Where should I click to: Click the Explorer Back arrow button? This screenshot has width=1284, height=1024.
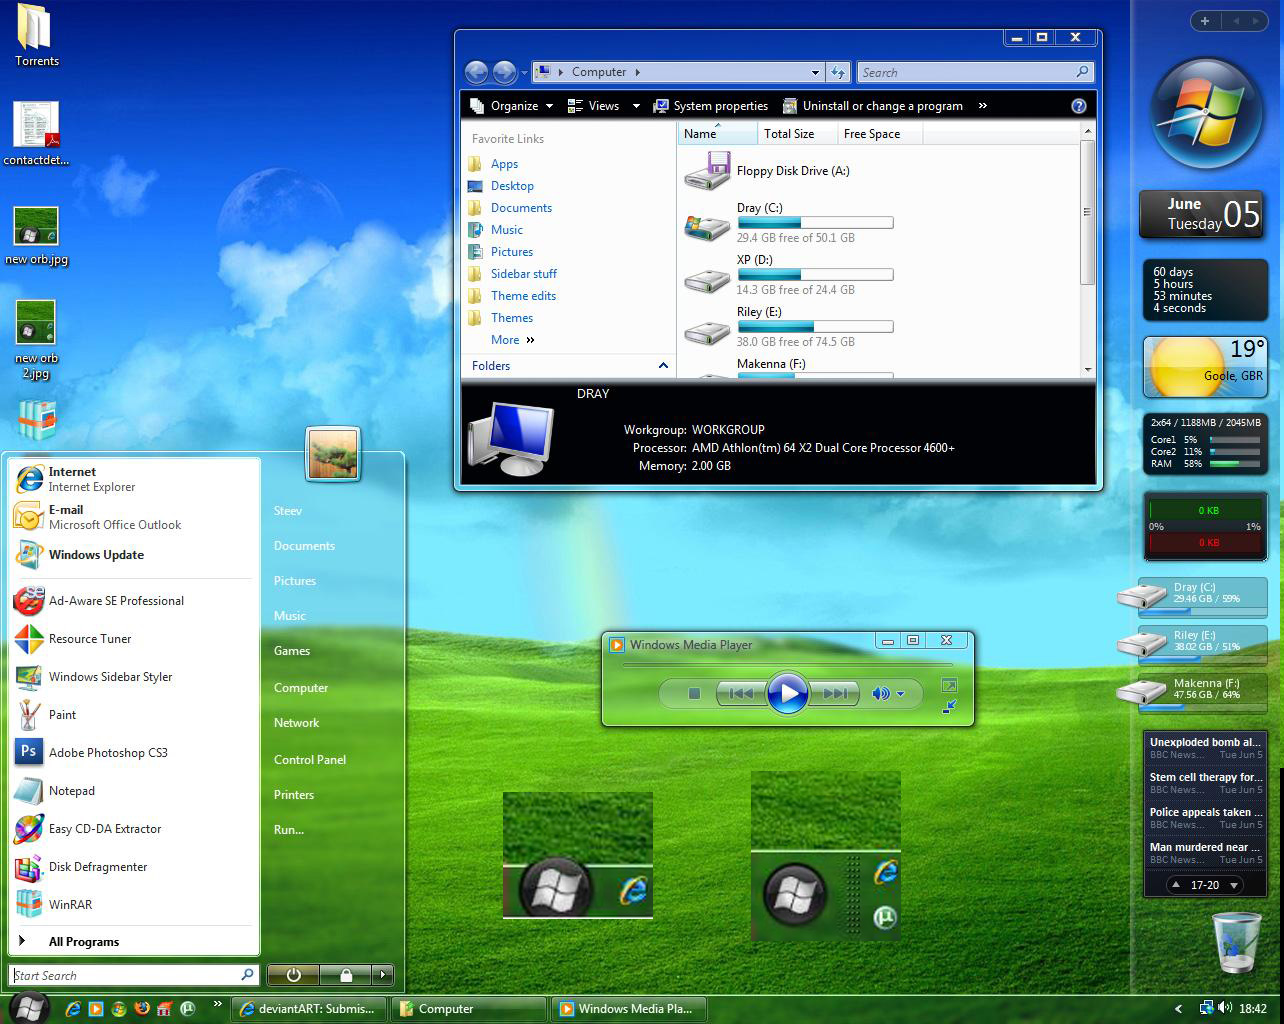pyautogui.click(x=477, y=72)
